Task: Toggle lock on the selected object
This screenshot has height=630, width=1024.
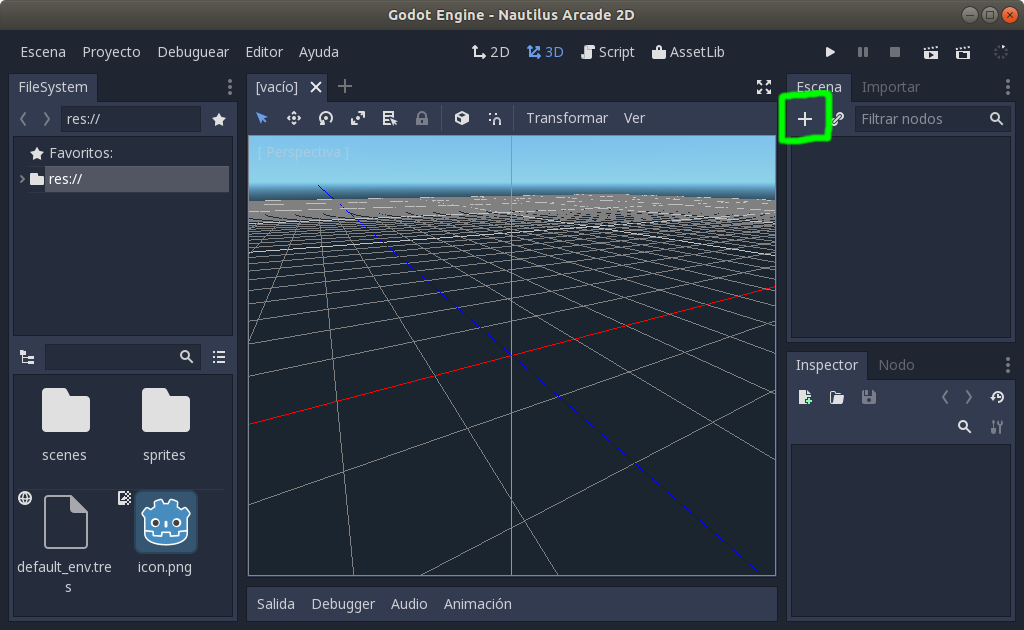Action: (422, 118)
